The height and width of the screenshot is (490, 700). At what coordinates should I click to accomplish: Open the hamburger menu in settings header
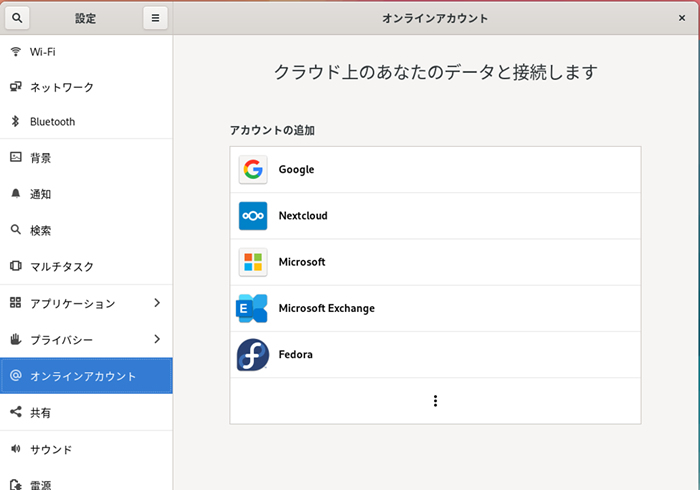[x=155, y=18]
